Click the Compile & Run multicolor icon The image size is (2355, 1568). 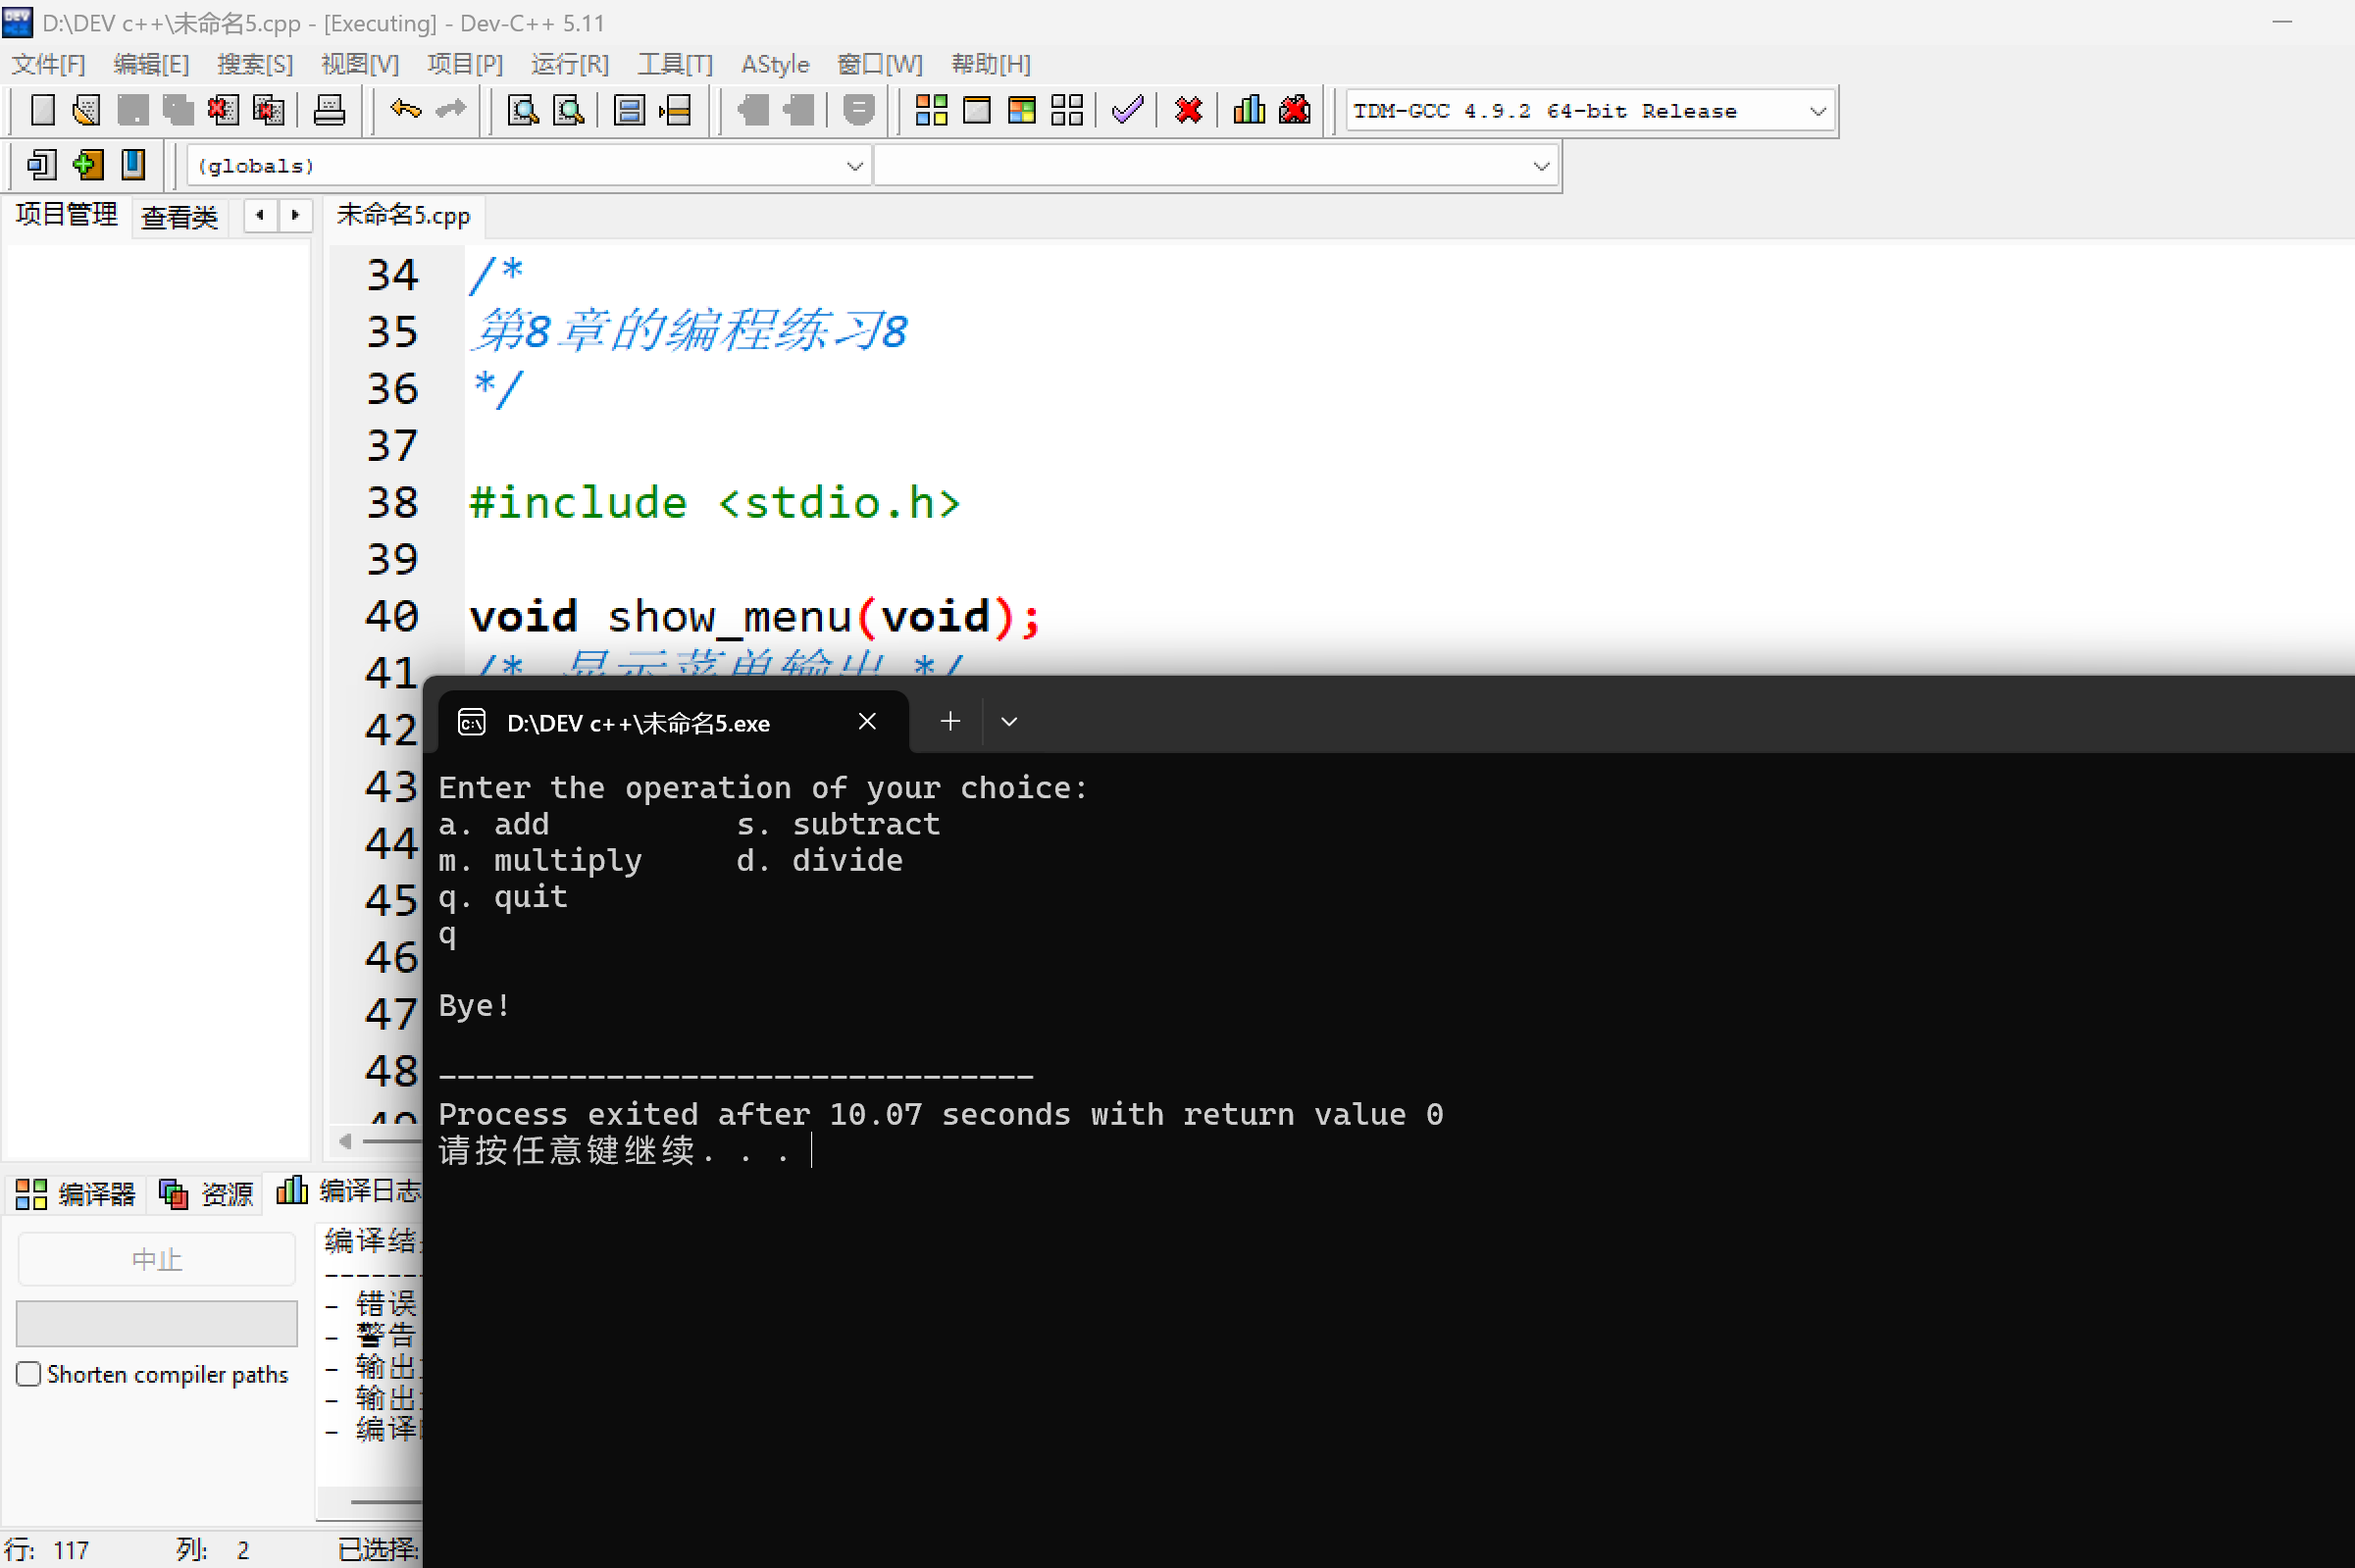tap(1021, 110)
